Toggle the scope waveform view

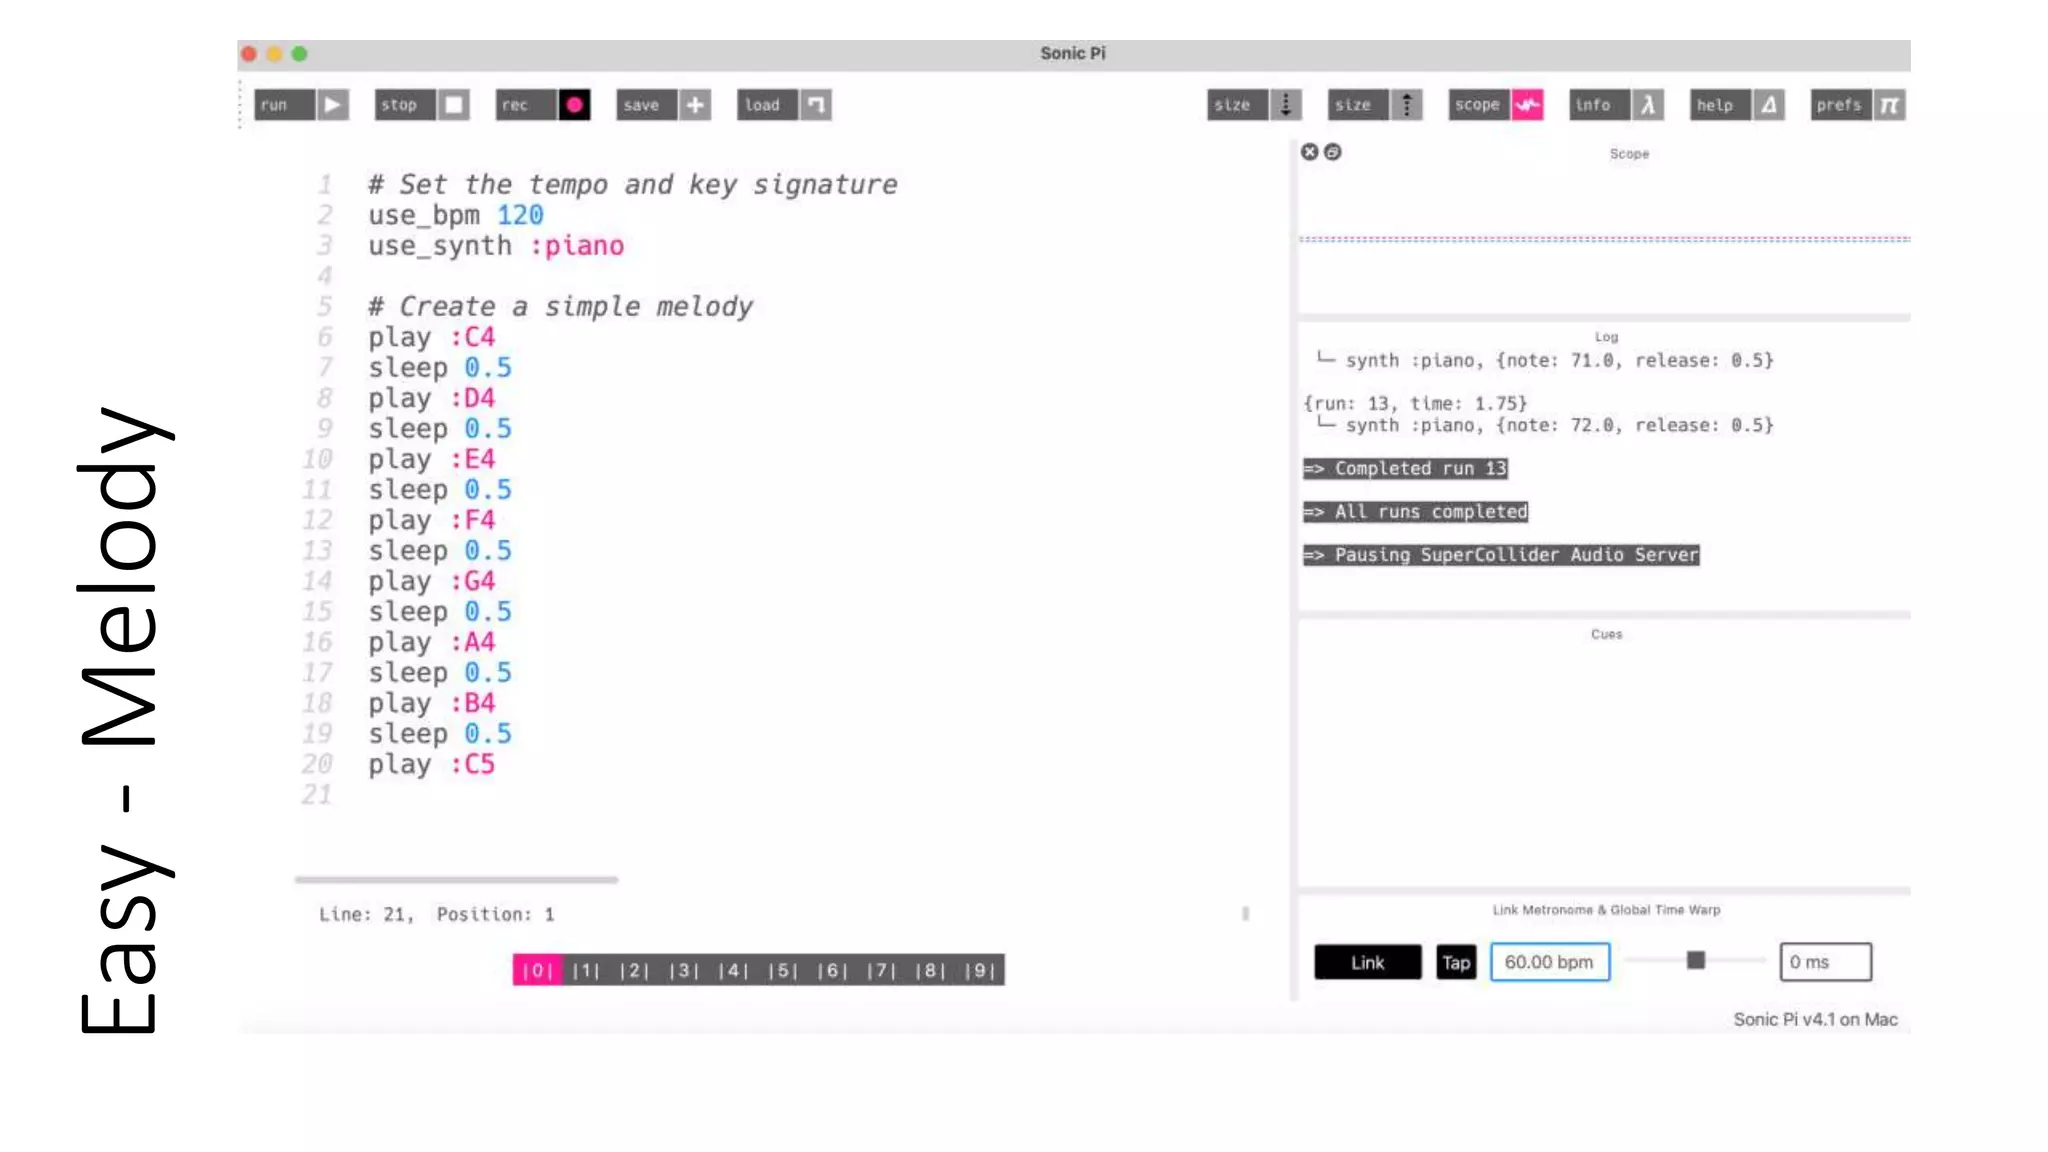pos(1527,104)
